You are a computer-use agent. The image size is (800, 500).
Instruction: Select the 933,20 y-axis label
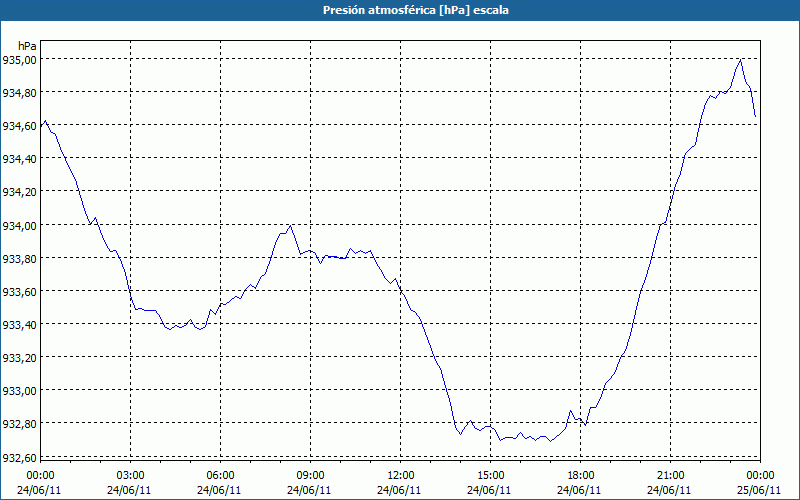click(19, 358)
